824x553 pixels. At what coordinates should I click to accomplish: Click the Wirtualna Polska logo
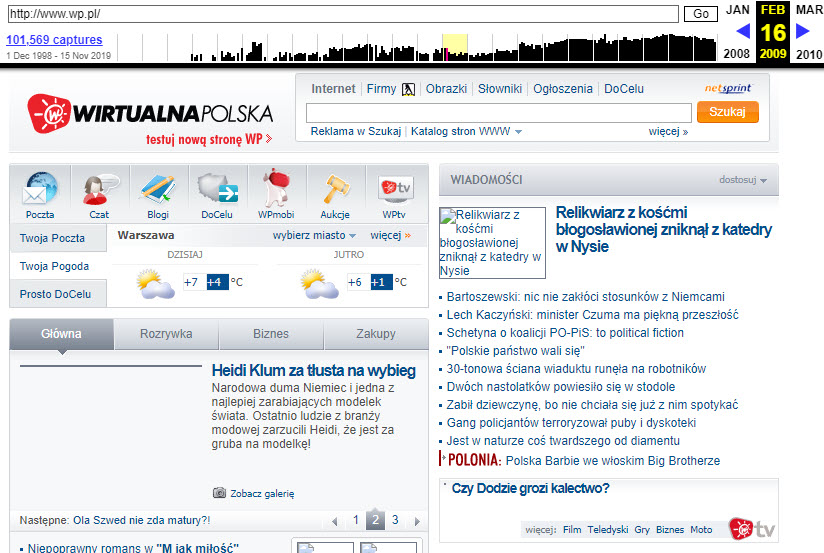click(150, 113)
